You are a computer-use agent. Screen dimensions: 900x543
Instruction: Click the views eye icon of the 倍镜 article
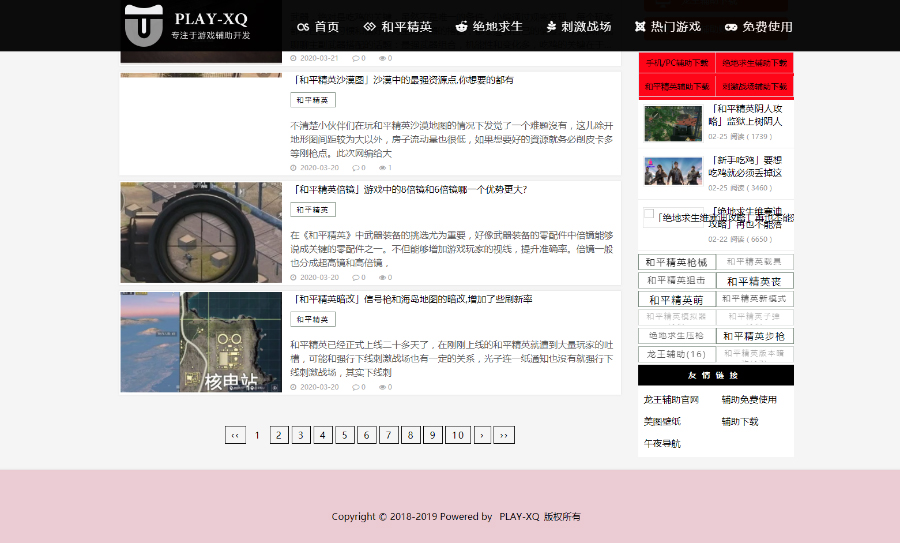click(x=382, y=277)
